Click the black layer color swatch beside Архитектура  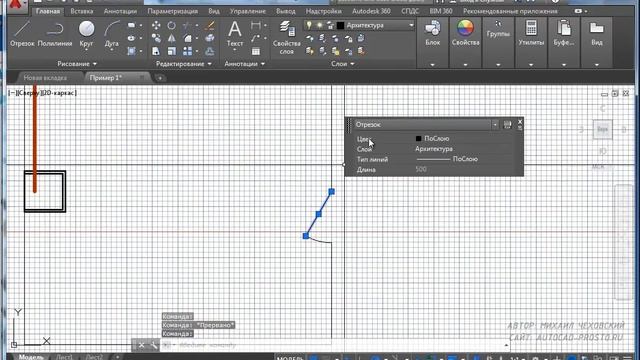click(340, 25)
